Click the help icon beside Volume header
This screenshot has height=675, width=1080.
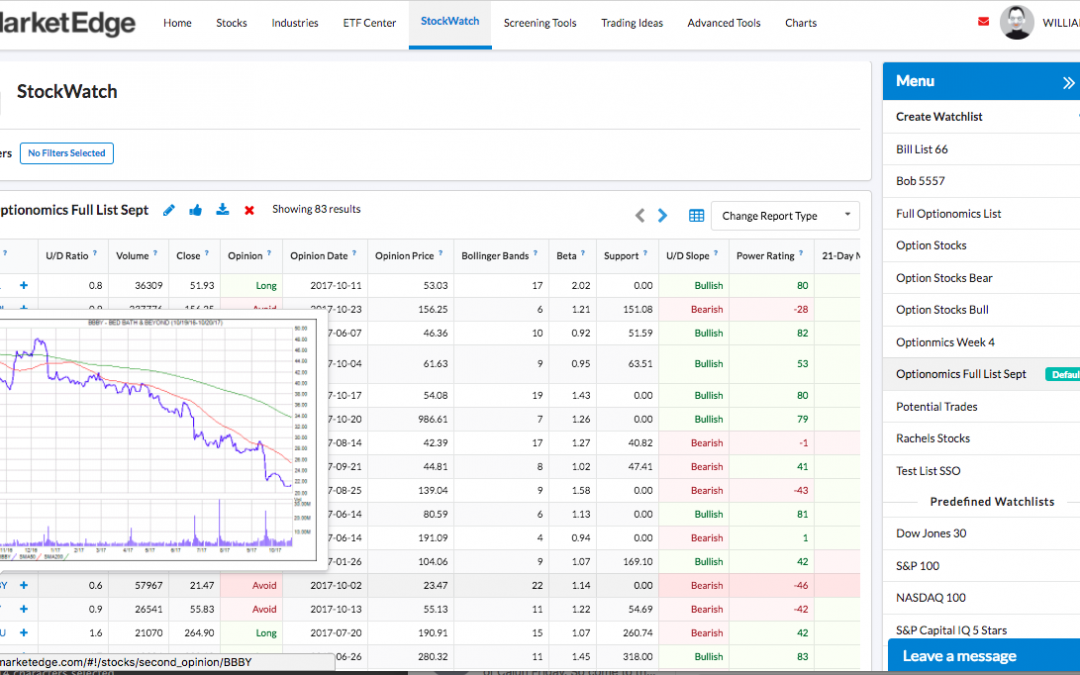(x=155, y=253)
